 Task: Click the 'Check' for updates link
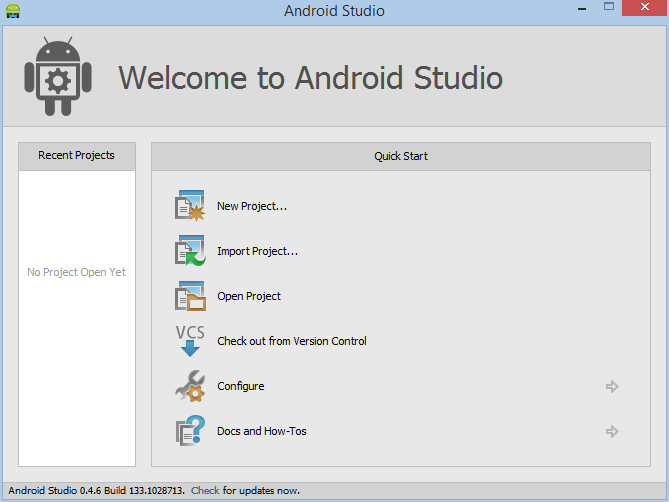tap(205, 490)
